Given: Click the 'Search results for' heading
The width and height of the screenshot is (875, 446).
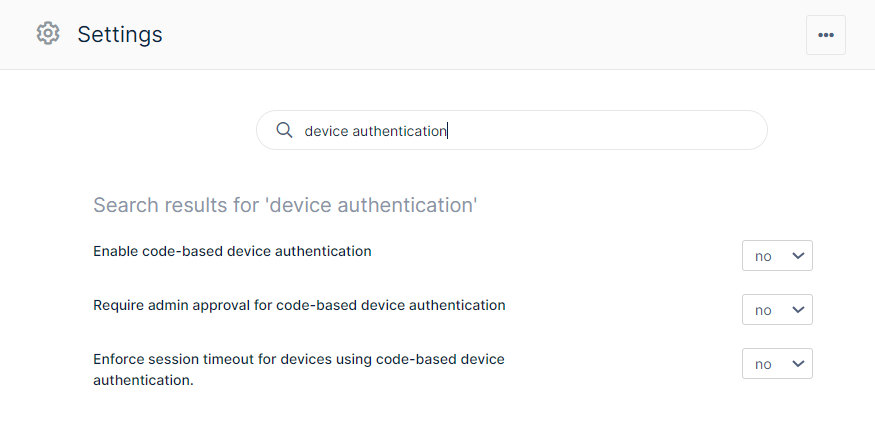Looking at the screenshot, I should (285, 206).
